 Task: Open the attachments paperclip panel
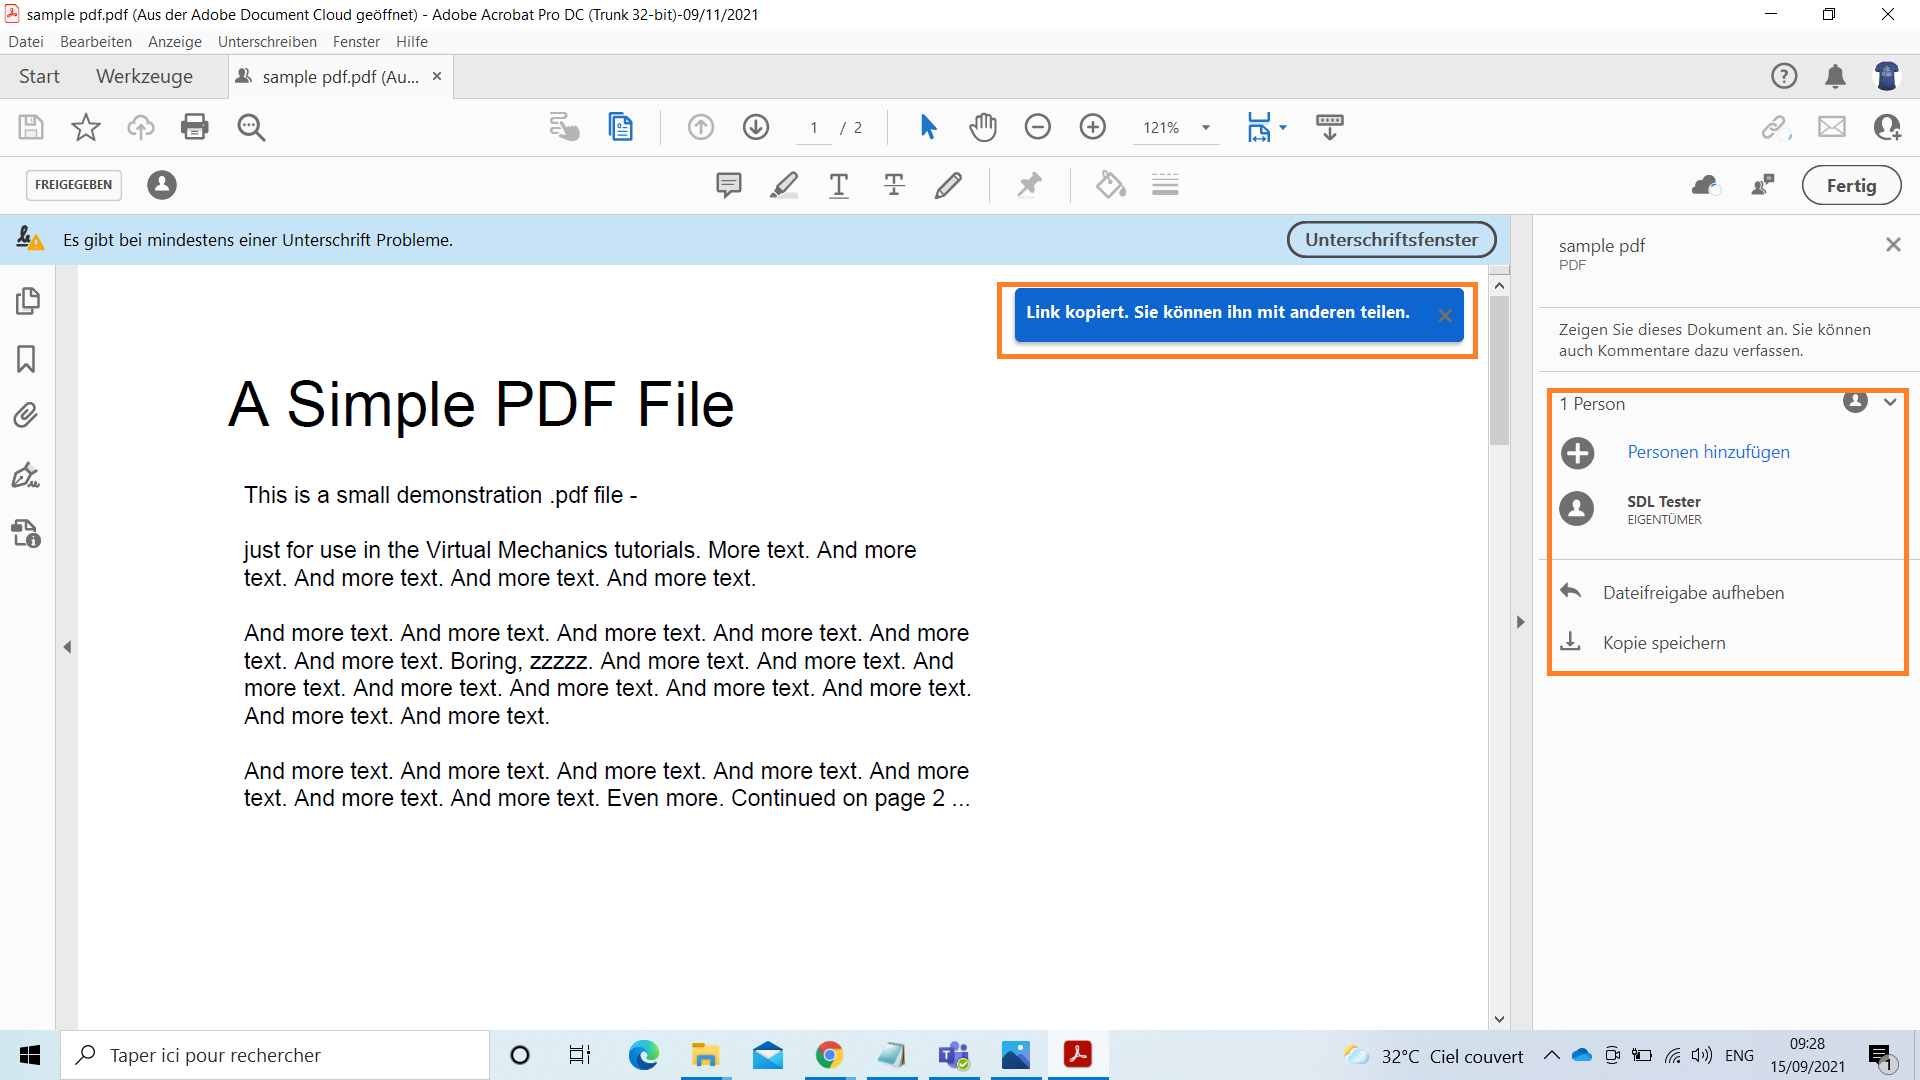27,415
